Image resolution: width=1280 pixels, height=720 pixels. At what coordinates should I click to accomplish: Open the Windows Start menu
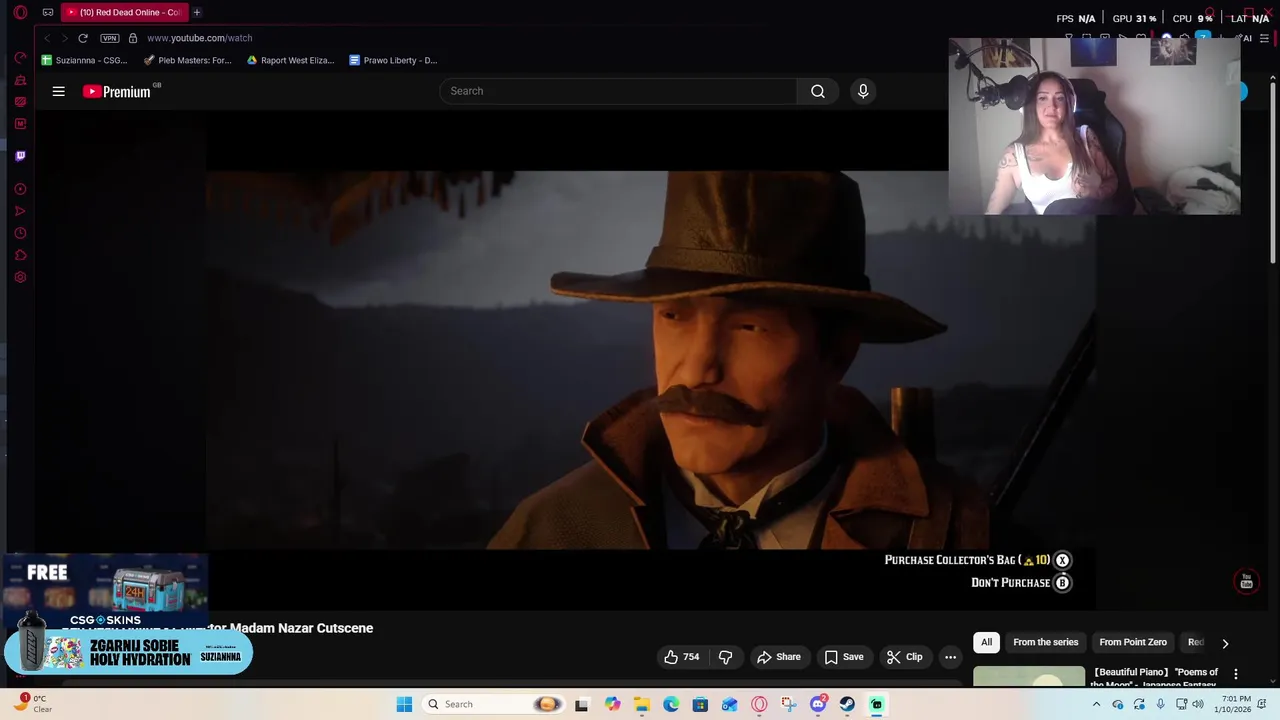click(404, 704)
